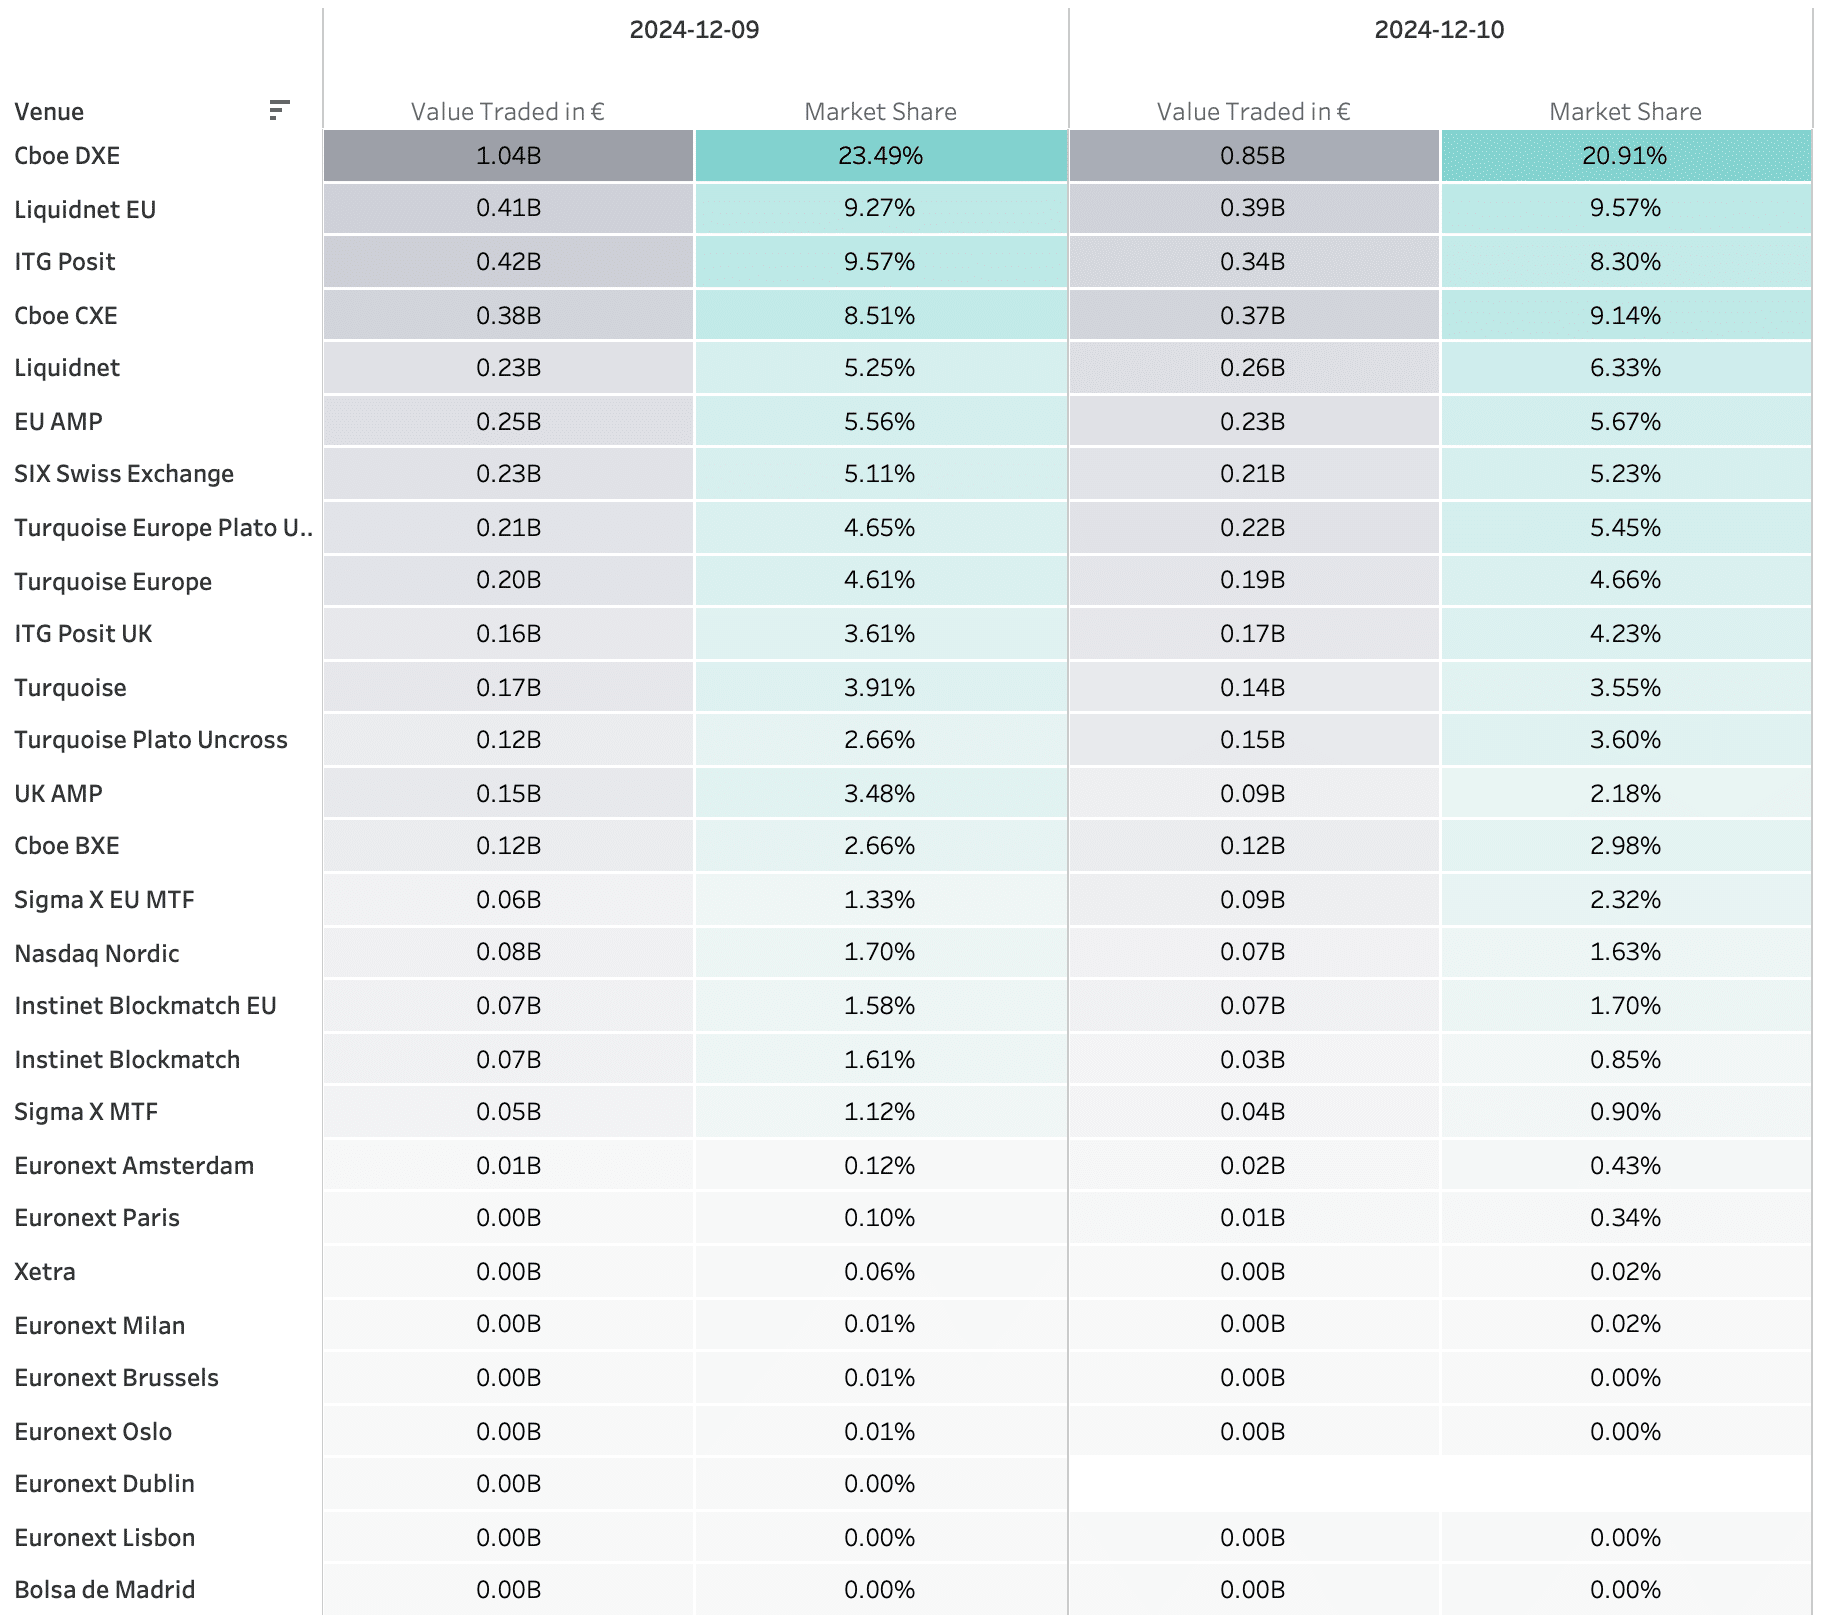Click the truncated Turquoise Europe Plato venue label

click(x=163, y=528)
